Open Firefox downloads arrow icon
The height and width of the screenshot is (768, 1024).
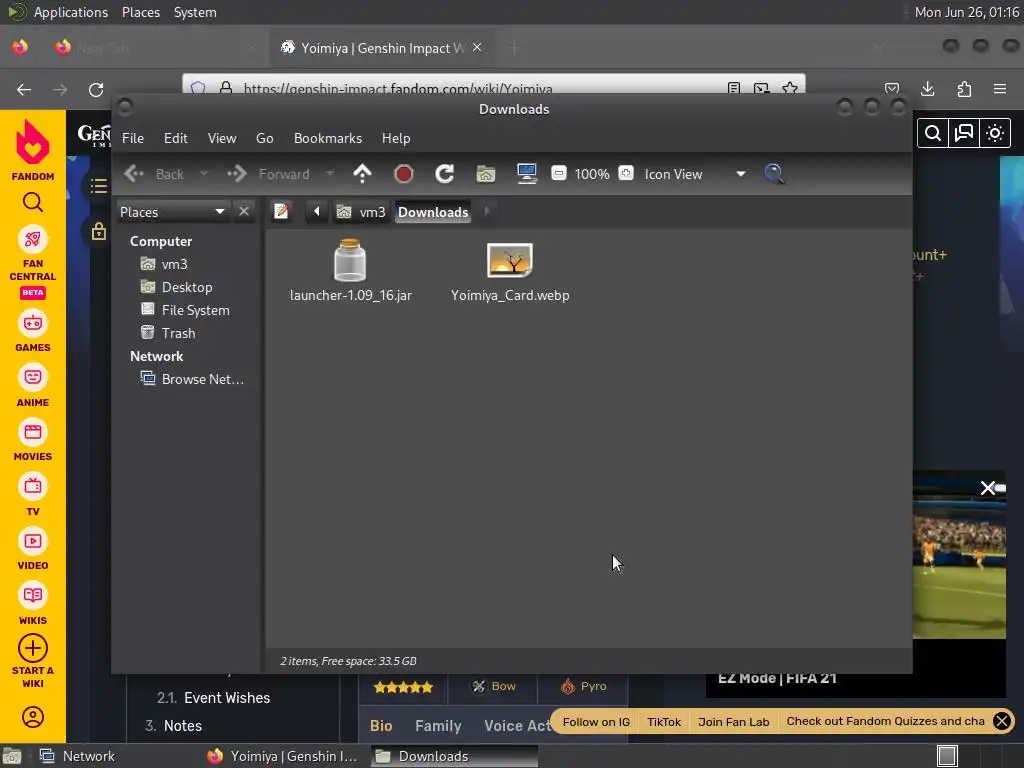pos(927,89)
